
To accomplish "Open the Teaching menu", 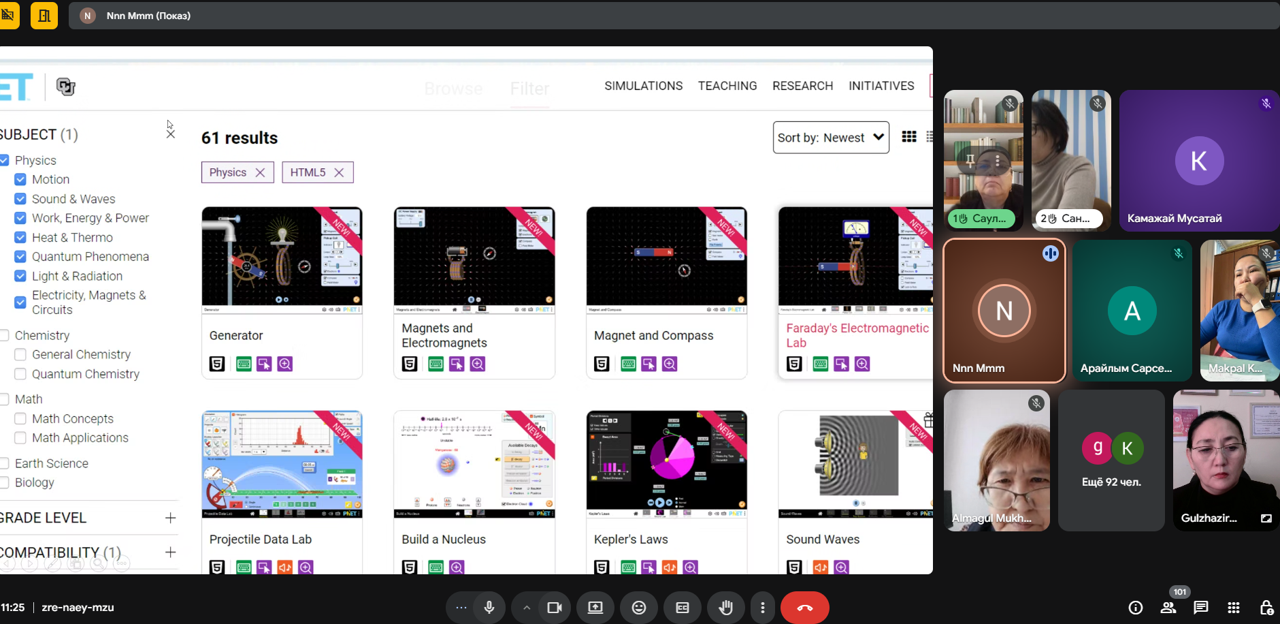I will point(727,86).
